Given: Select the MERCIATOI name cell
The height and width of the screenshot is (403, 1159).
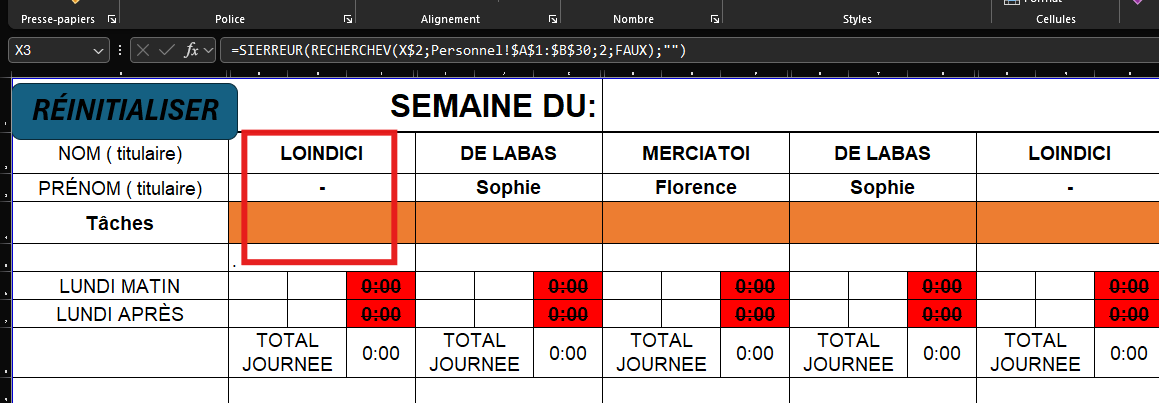Looking at the screenshot, I should pos(695,153).
